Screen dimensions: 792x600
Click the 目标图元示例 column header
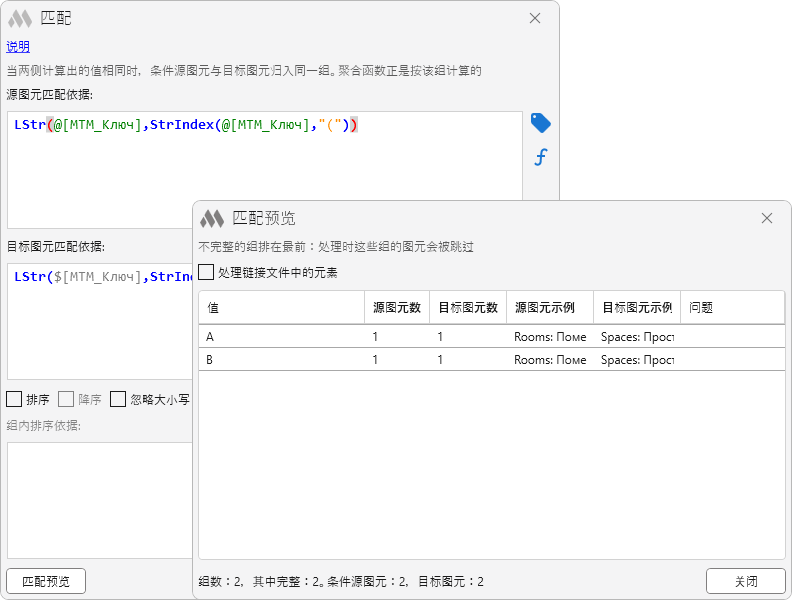[637, 307]
